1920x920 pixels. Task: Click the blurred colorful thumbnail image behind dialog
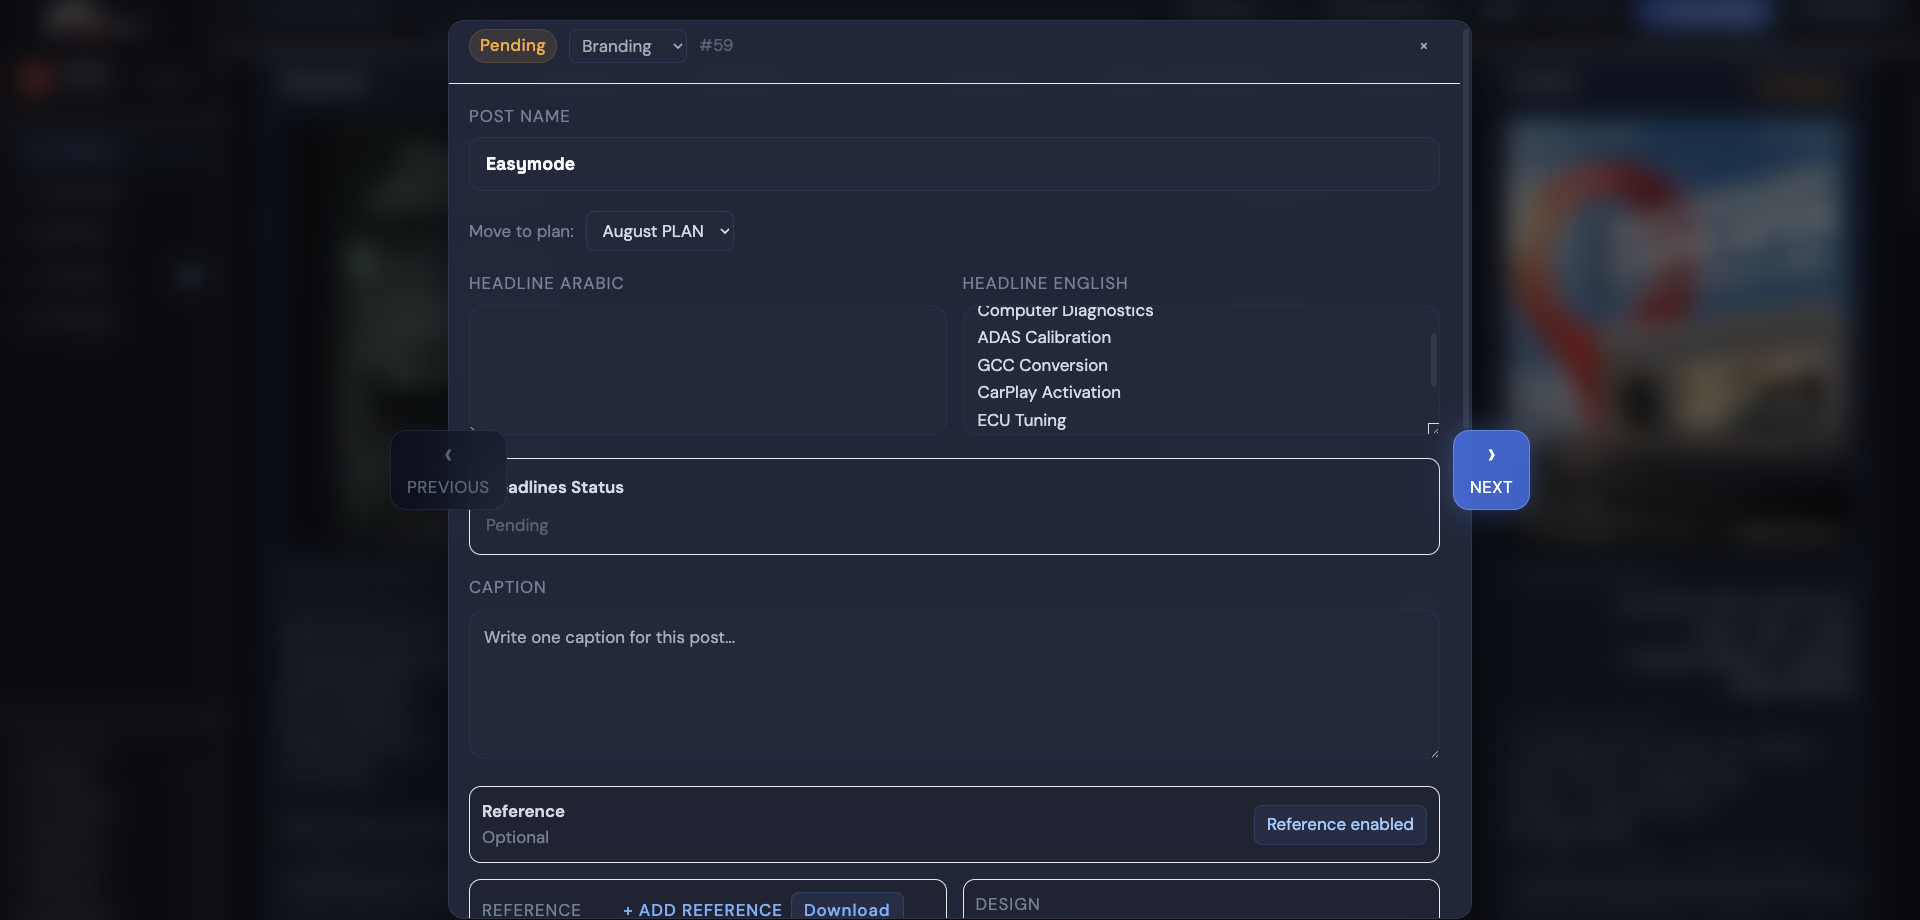coord(1677,284)
